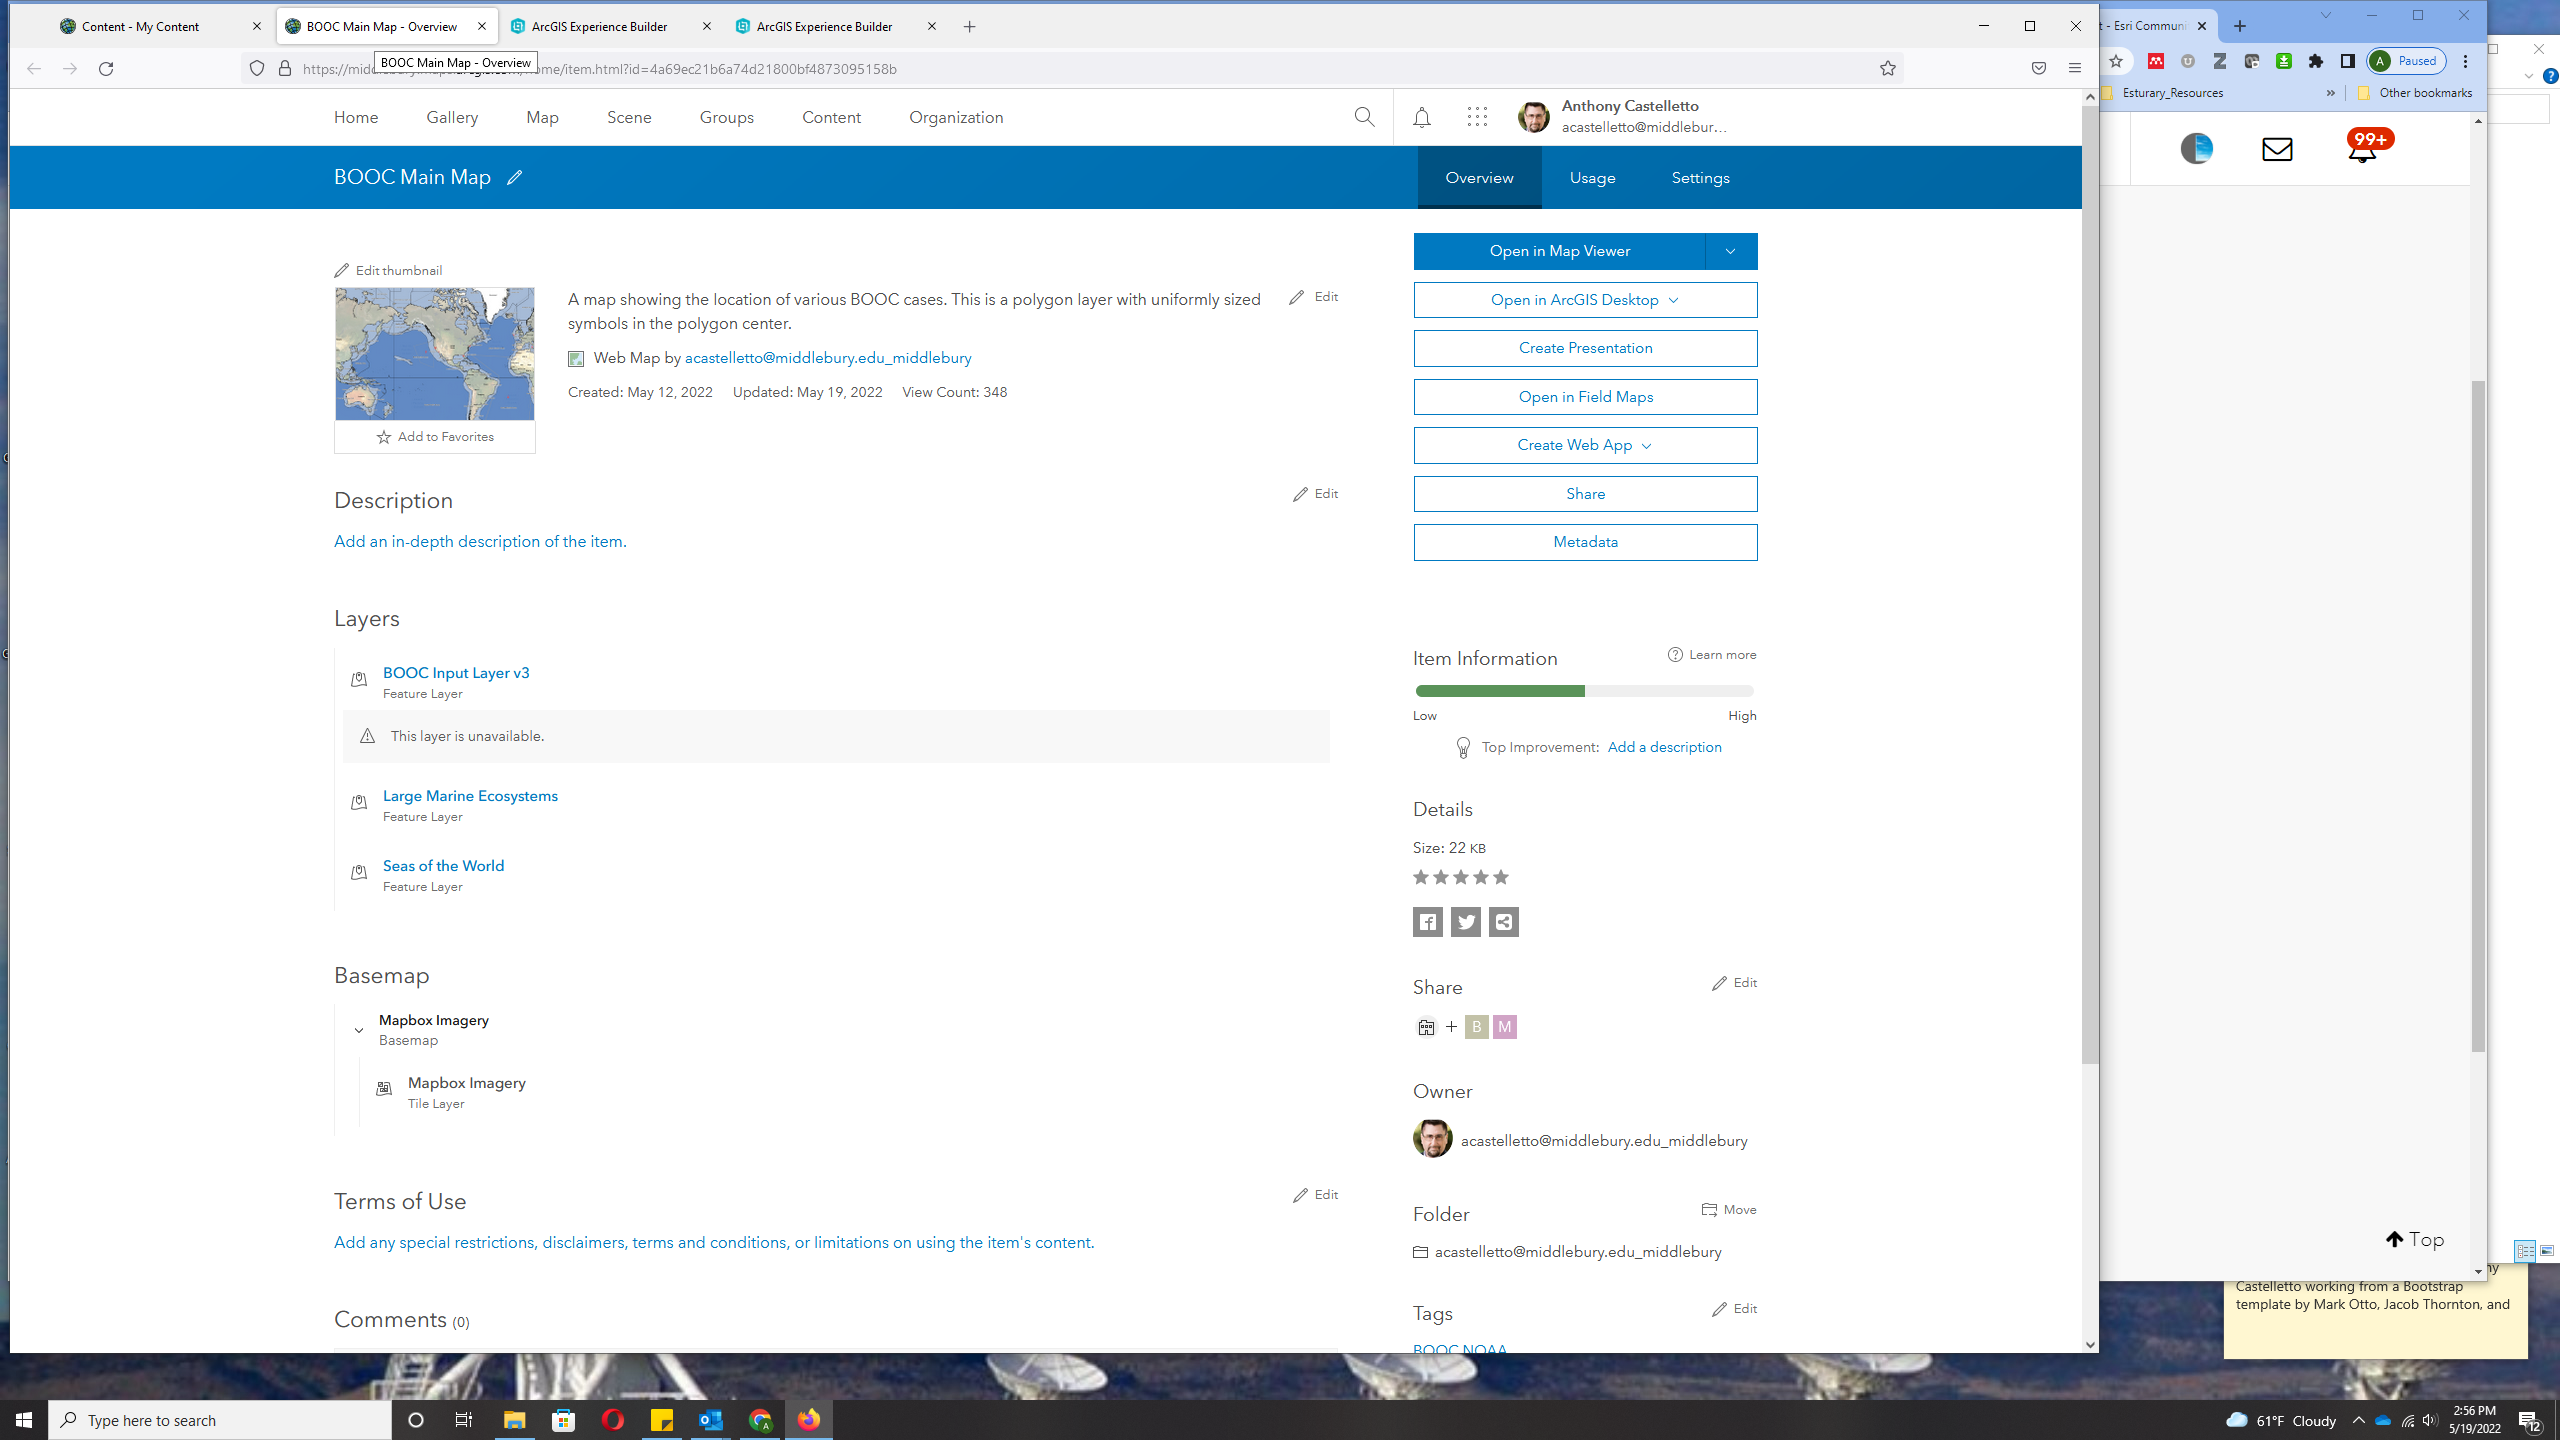Switch to the Usage tab
Viewport: 2560px width, 1440px height.
[x=1592, y=178]
